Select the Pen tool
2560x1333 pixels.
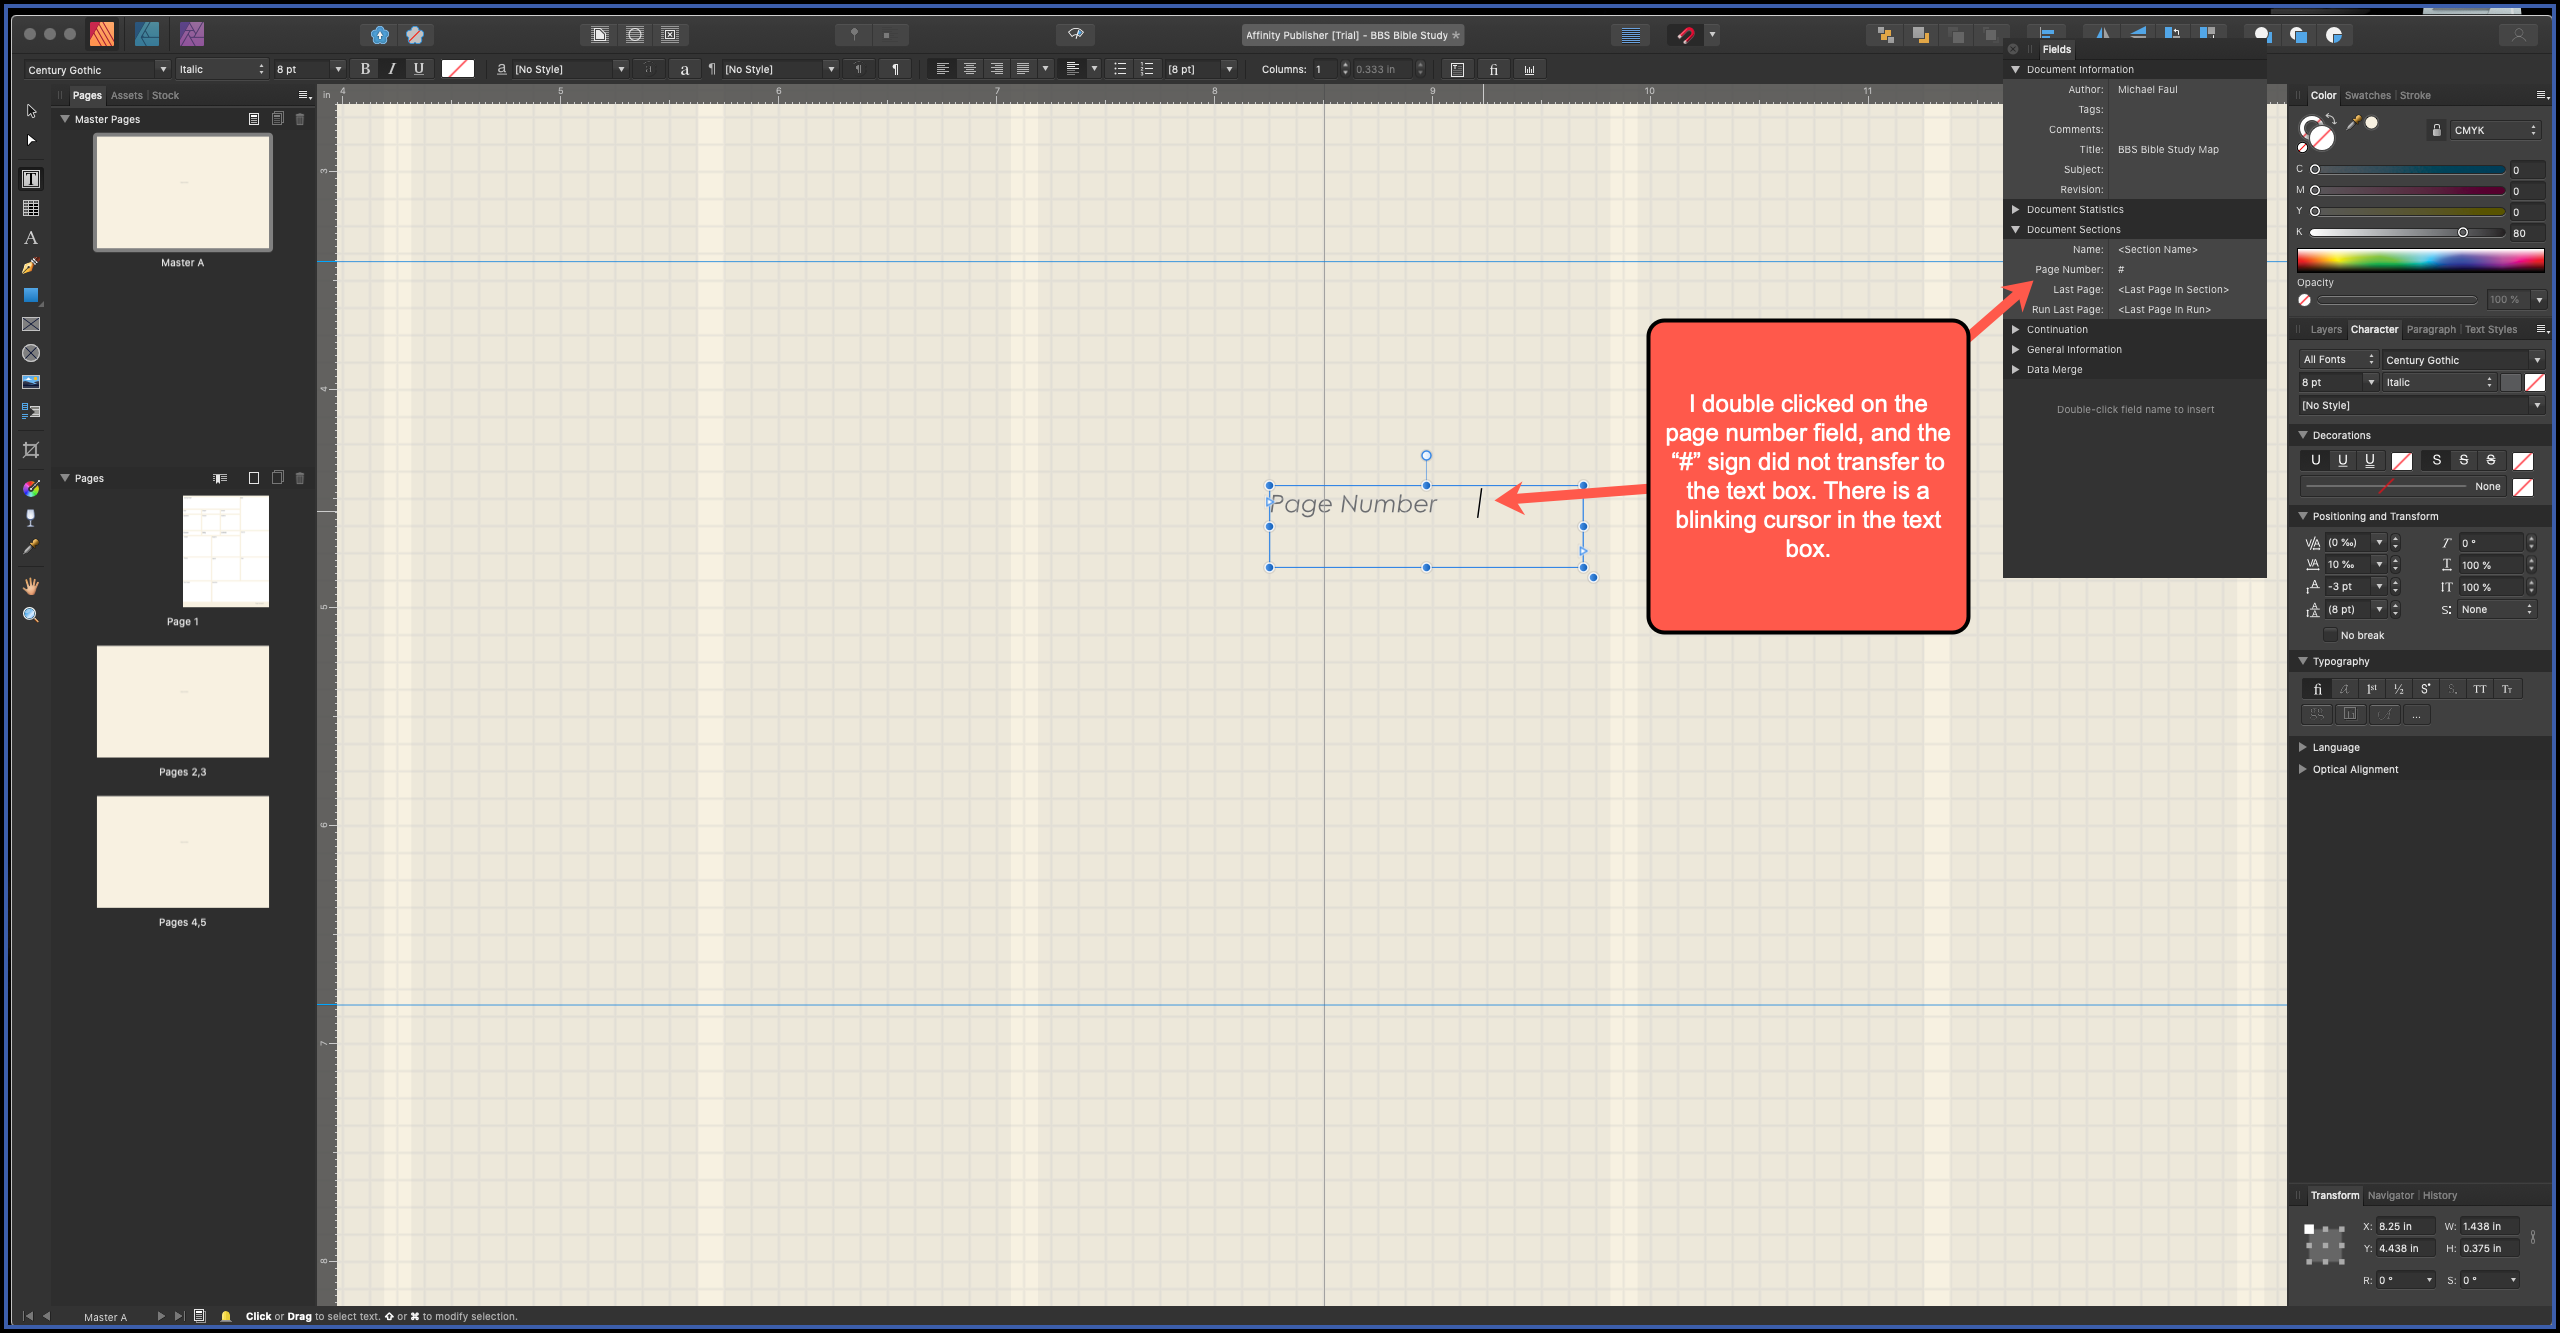[x=31, y=267]
